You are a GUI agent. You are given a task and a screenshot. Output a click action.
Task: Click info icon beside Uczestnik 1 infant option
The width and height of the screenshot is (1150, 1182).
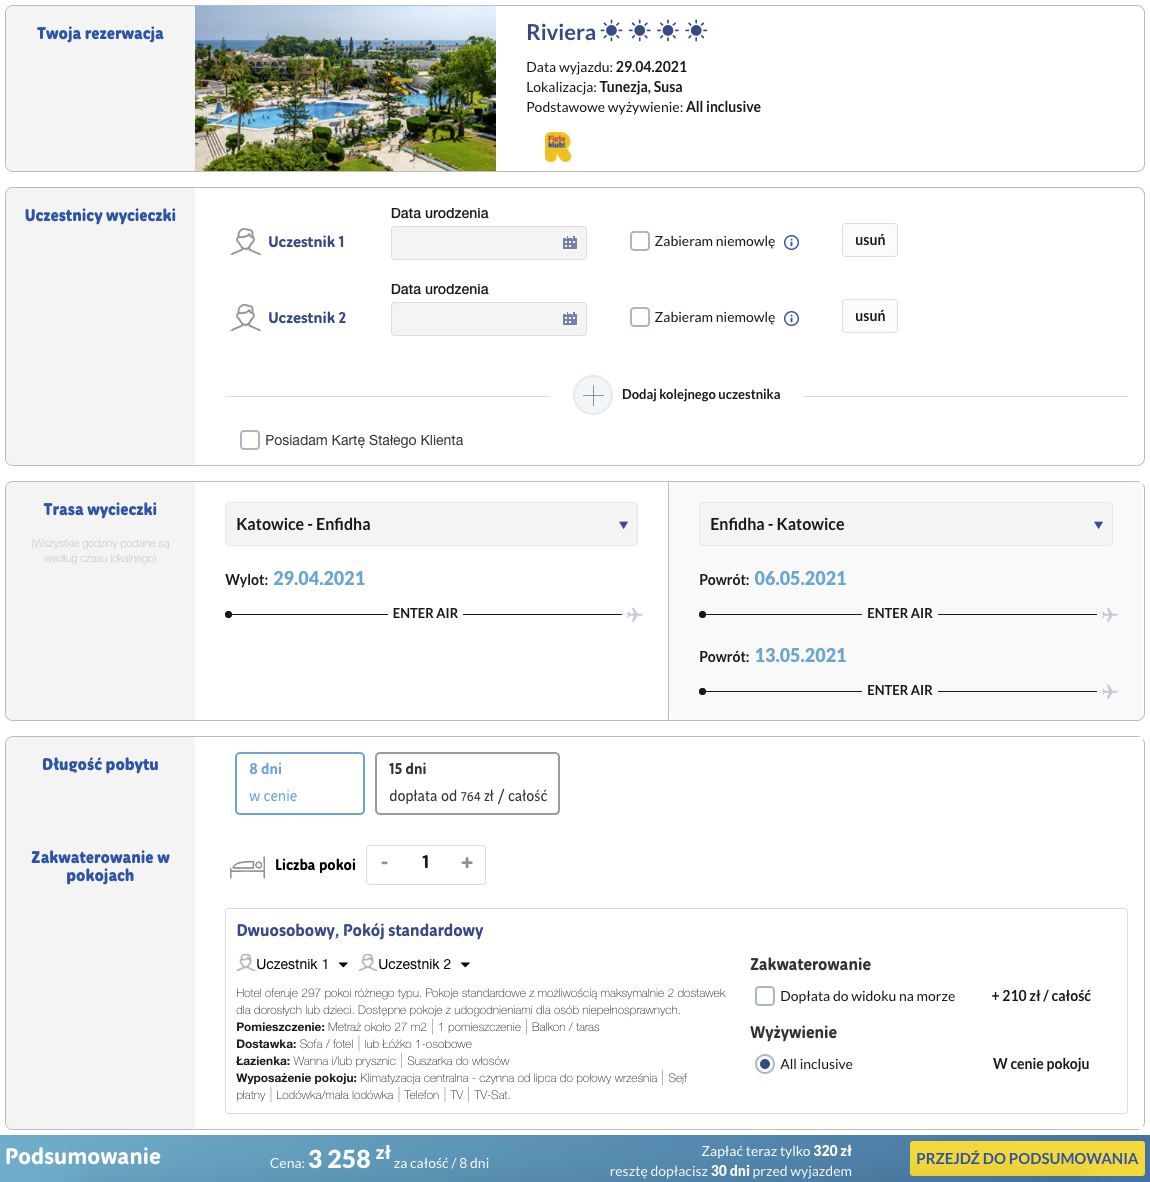pyautogui.click(x=791, y=243)
